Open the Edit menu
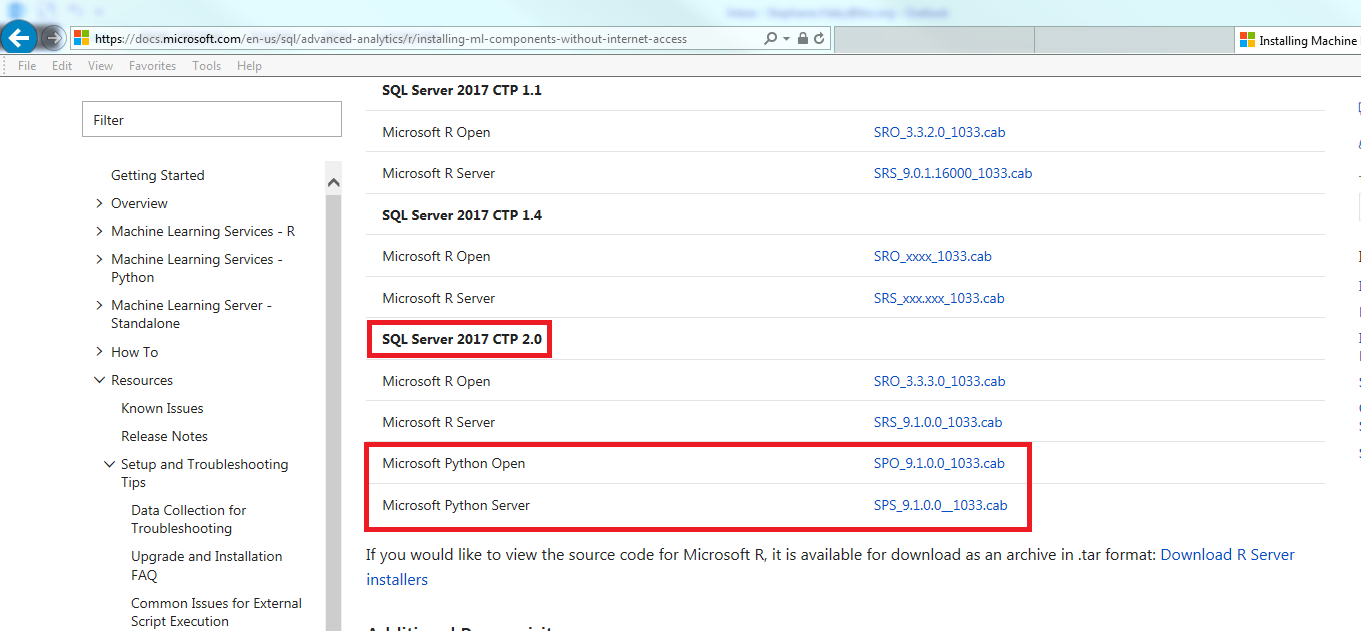The height and width of the screenshot is (631, 1361). pyautogui.click(x=62, y=66)
